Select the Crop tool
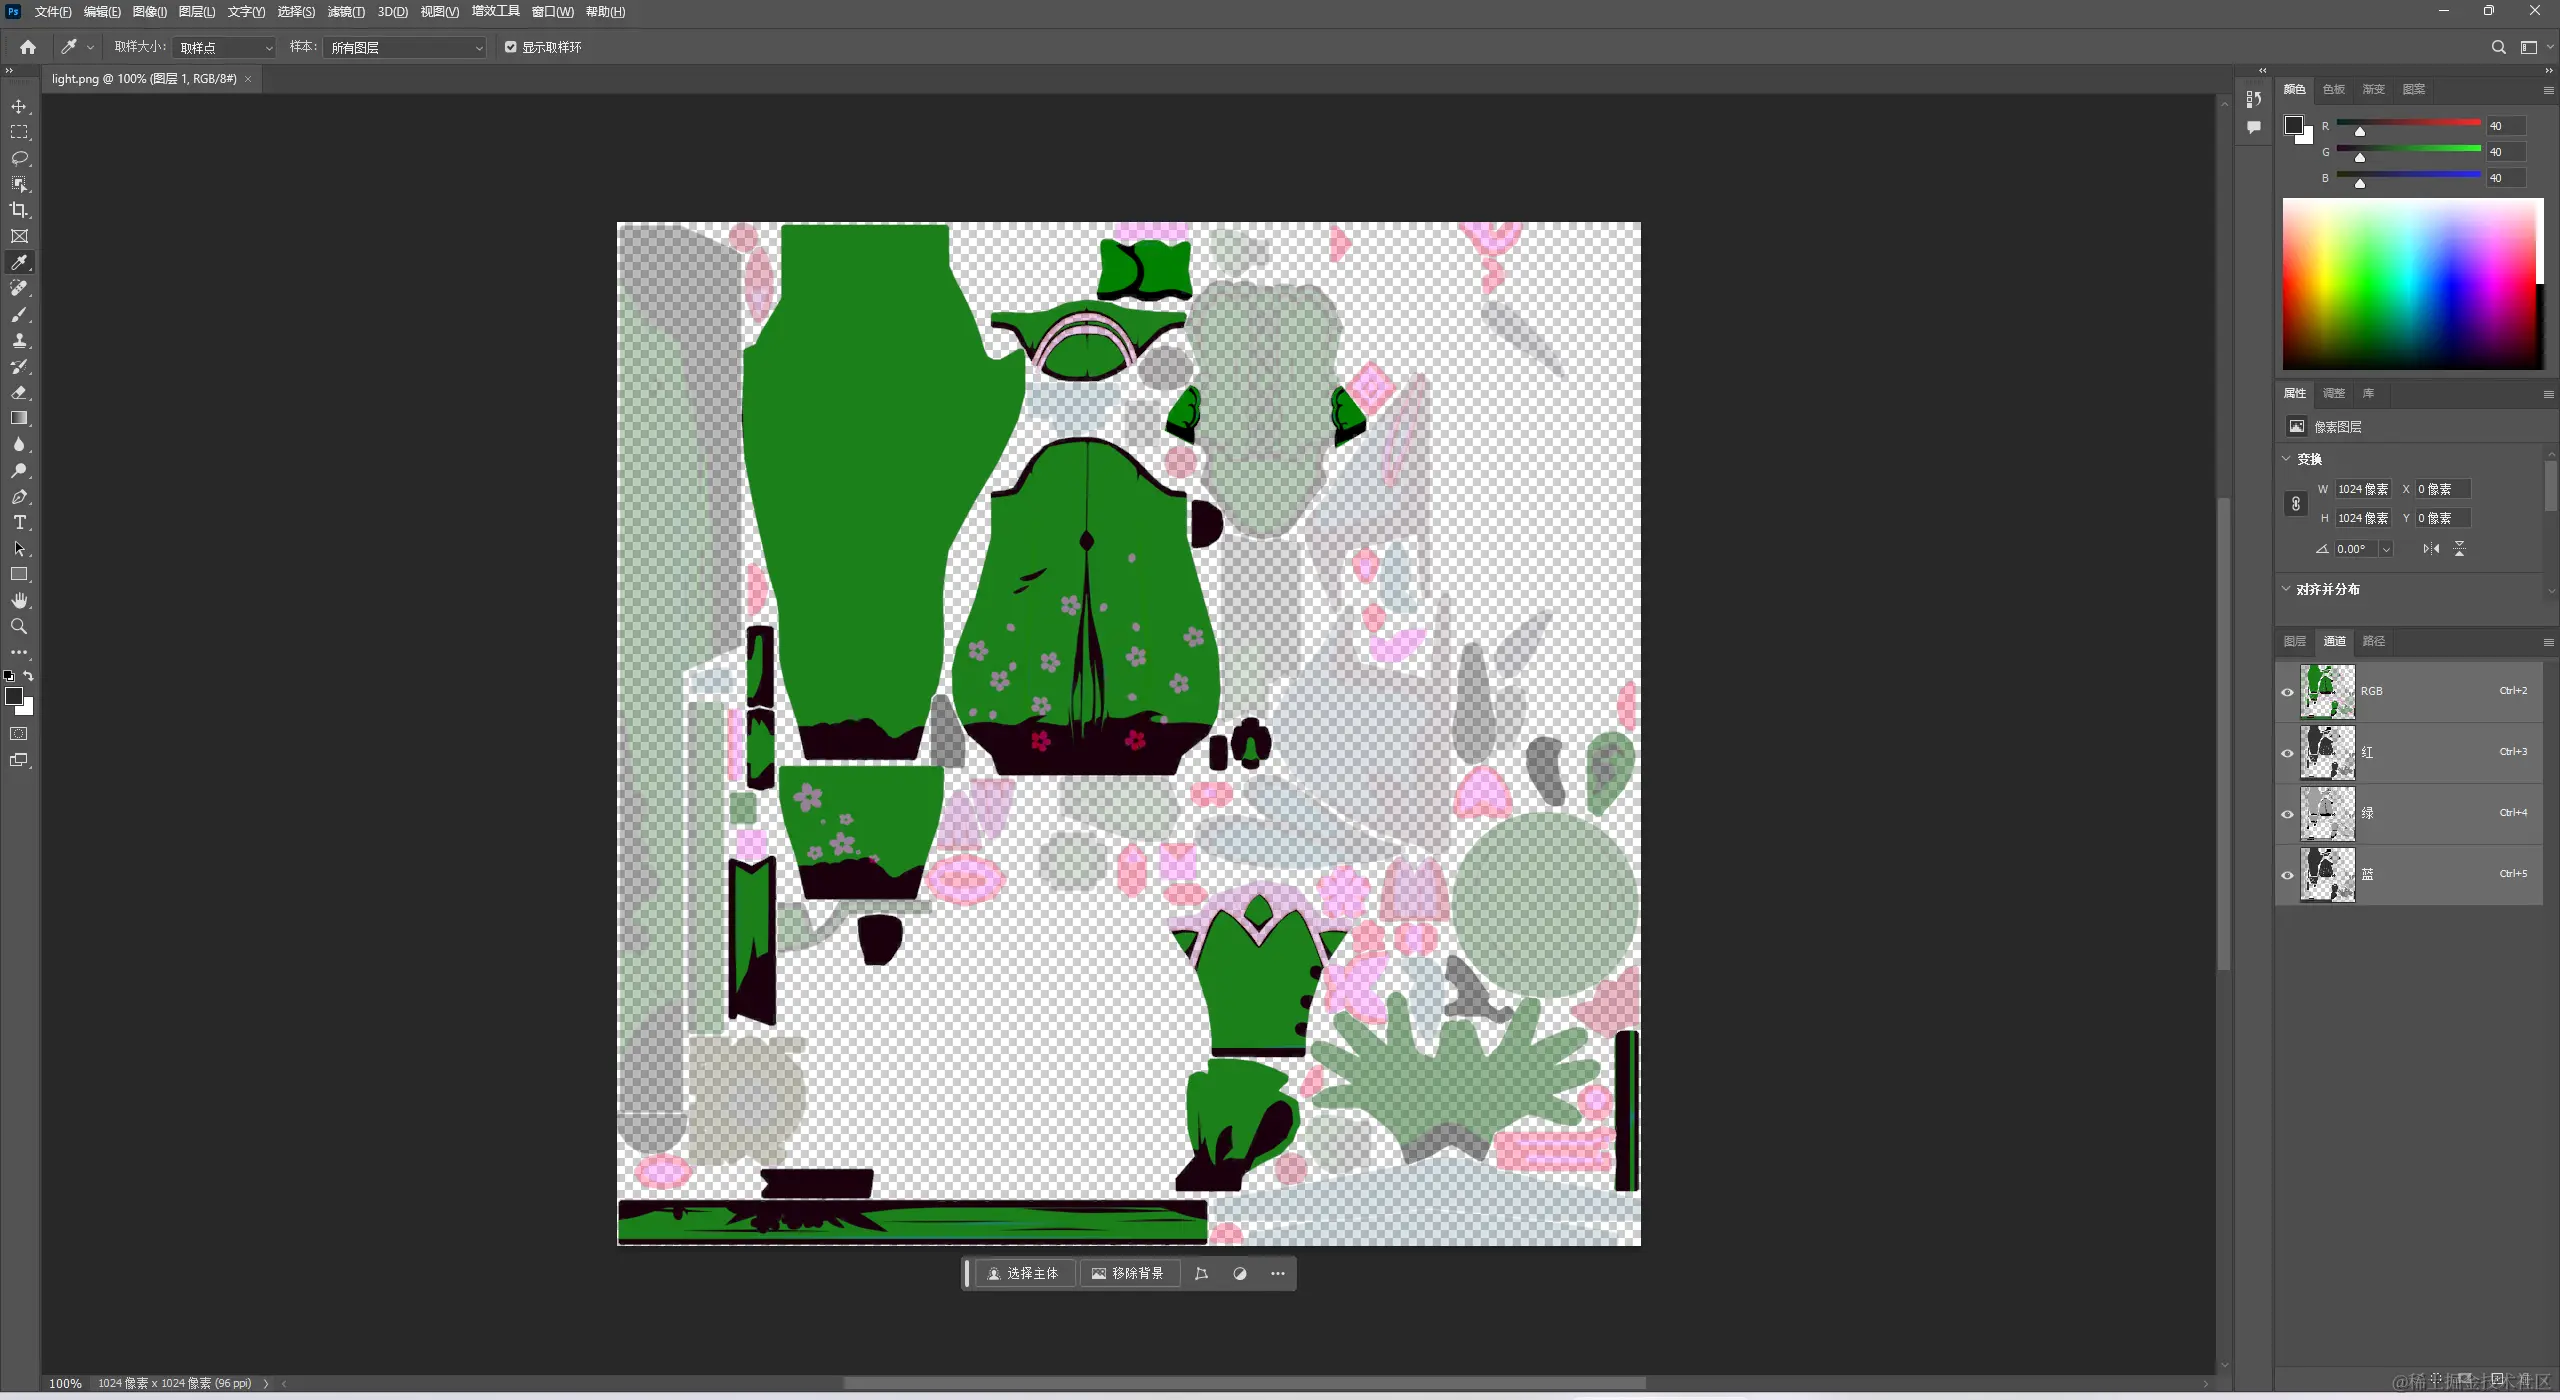Viewport: 2560px width, 1400px height. click(x=19, y=210)
